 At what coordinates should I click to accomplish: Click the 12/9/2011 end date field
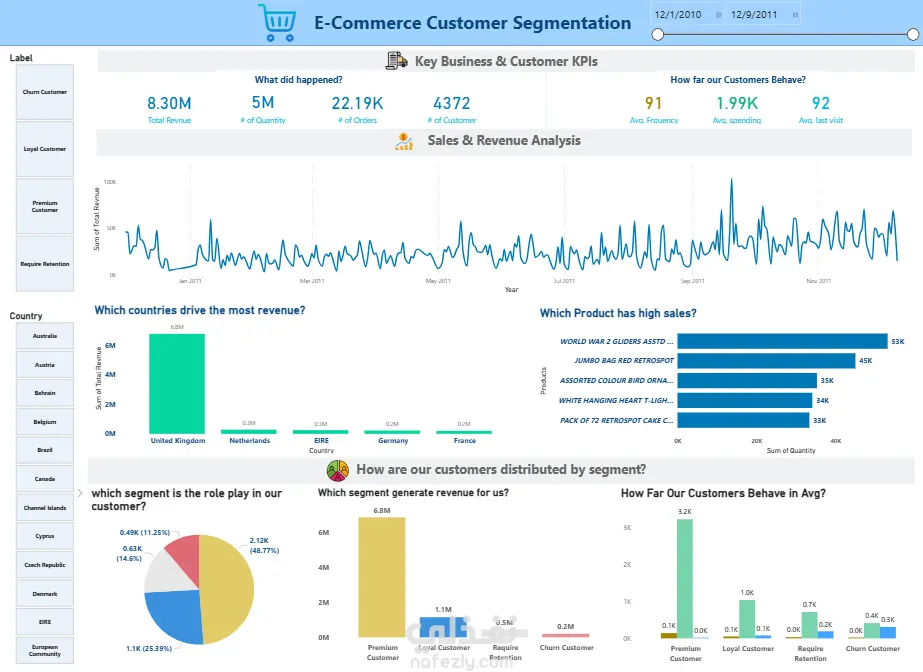(x=754, y=15)
